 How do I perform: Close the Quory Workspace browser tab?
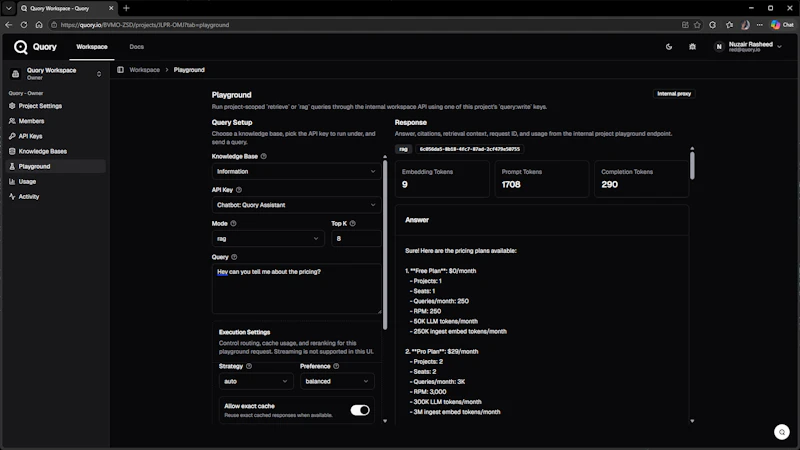111,8
